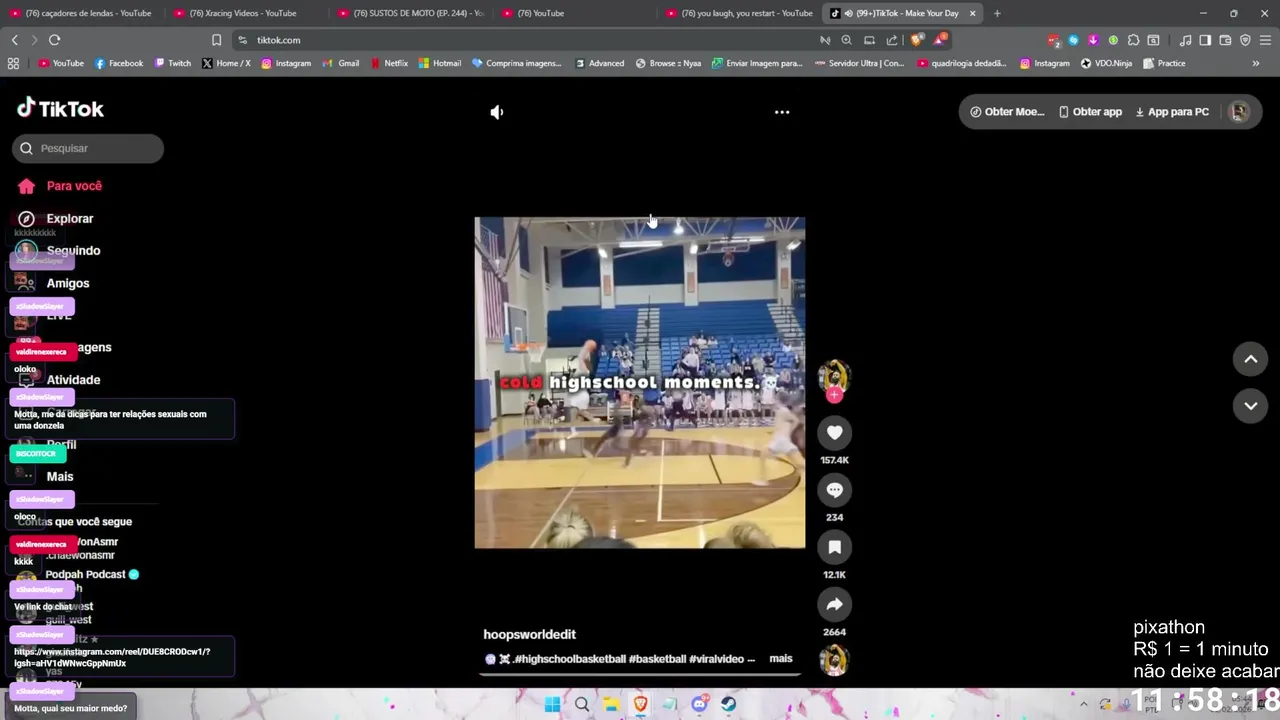Open hoopsworldedit username link
Viewport: 1280px width, 720px height.
tap(529, 634)
